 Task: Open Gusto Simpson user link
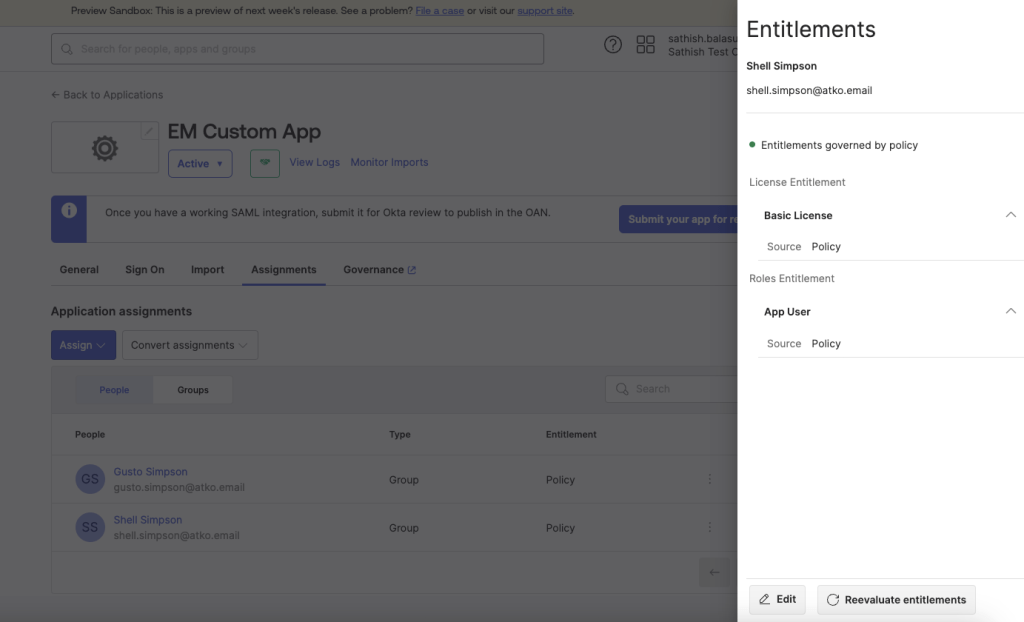tap(150, 471)
